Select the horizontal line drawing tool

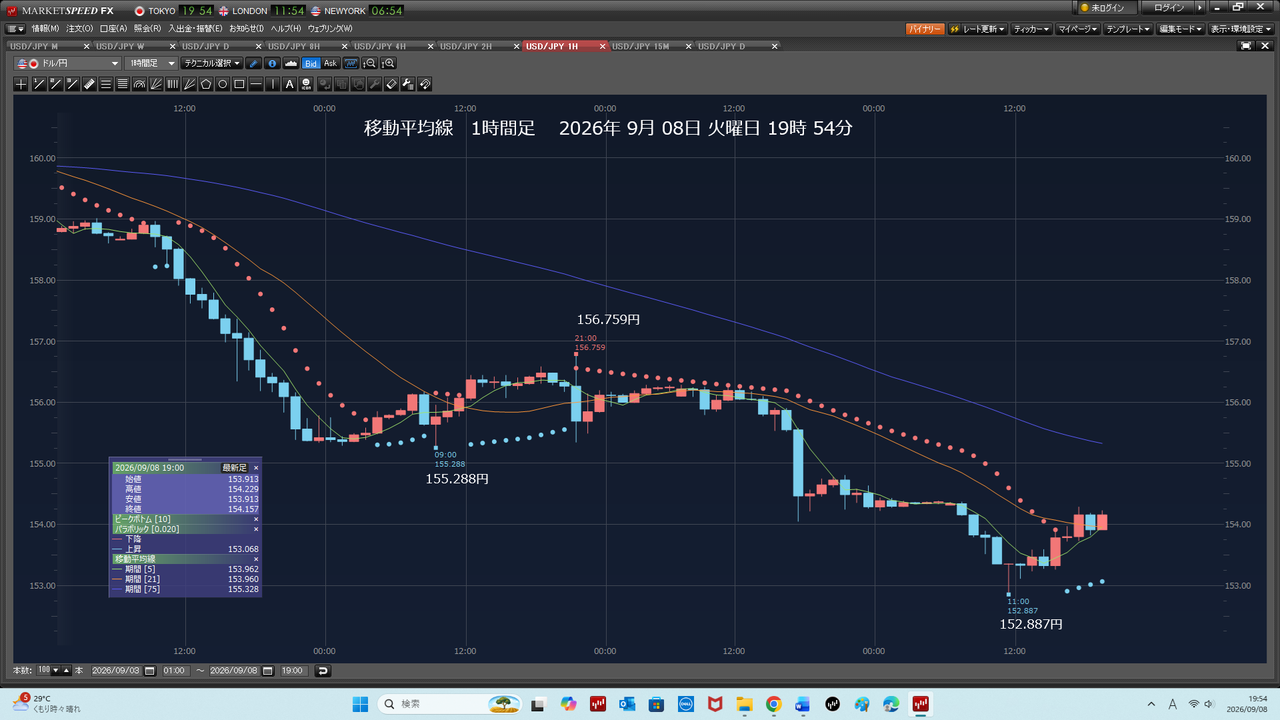coord(256,84)
